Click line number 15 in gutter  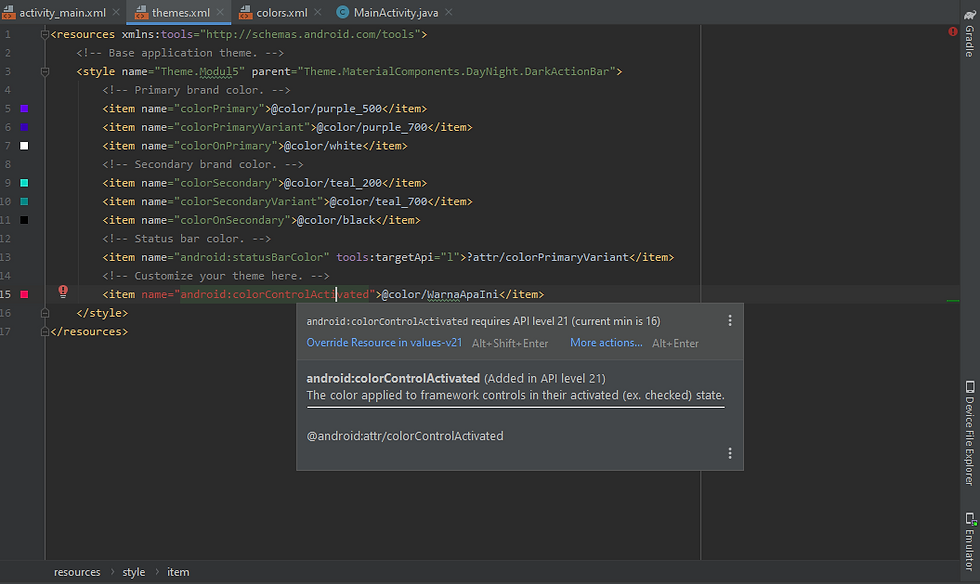(6, 294)
